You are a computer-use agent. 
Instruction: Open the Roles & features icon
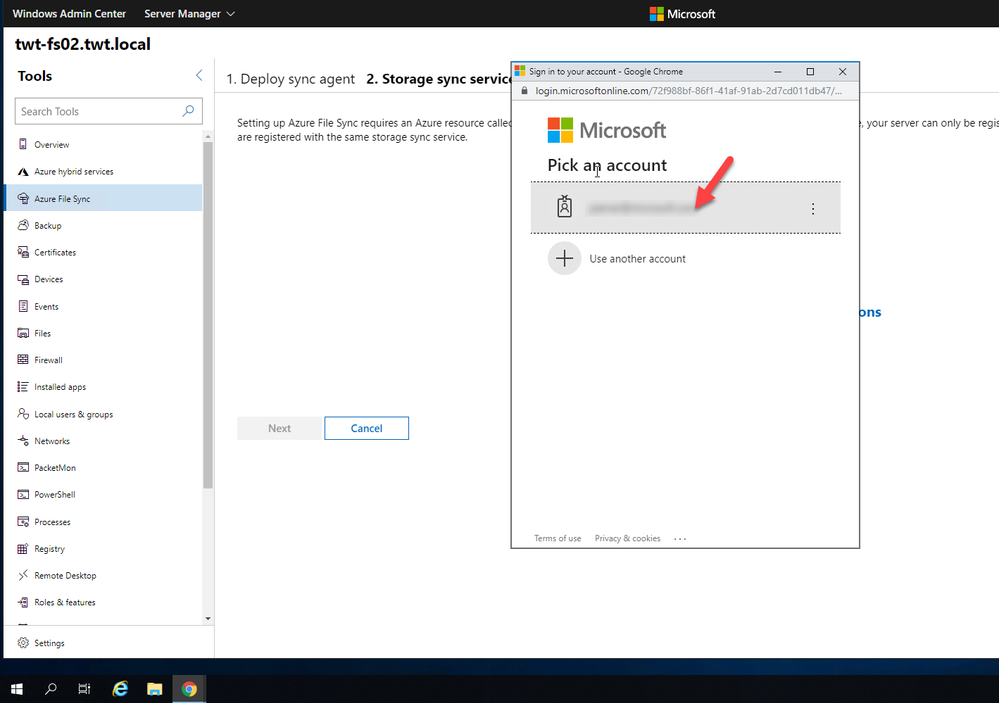pos(23,602)
